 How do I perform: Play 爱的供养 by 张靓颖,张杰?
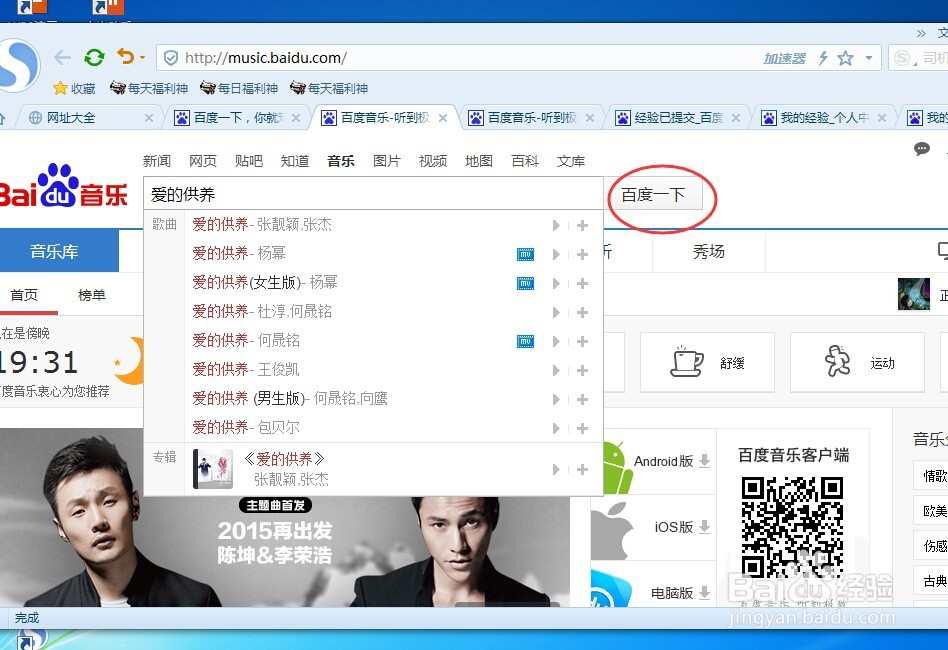[556, 226]
